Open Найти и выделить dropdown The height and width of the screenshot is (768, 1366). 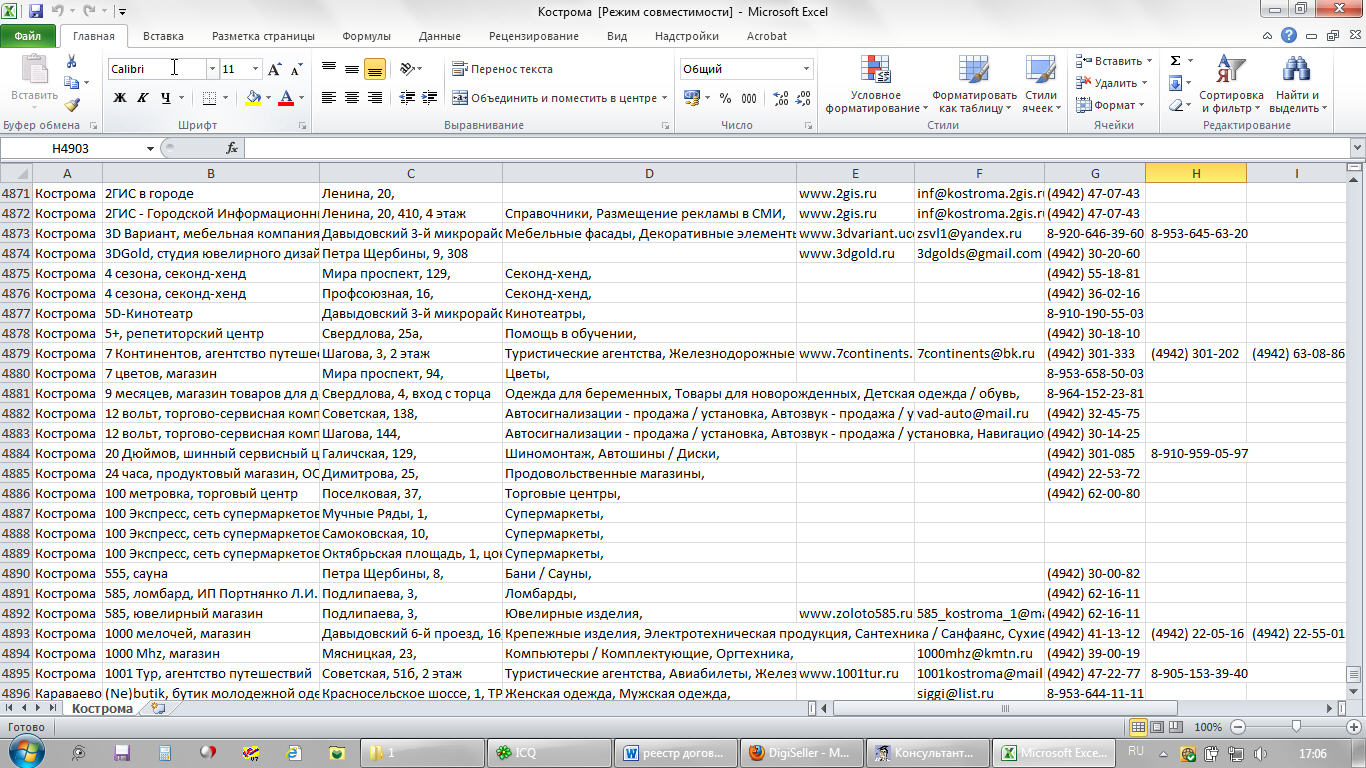[x=1297, y=84]
